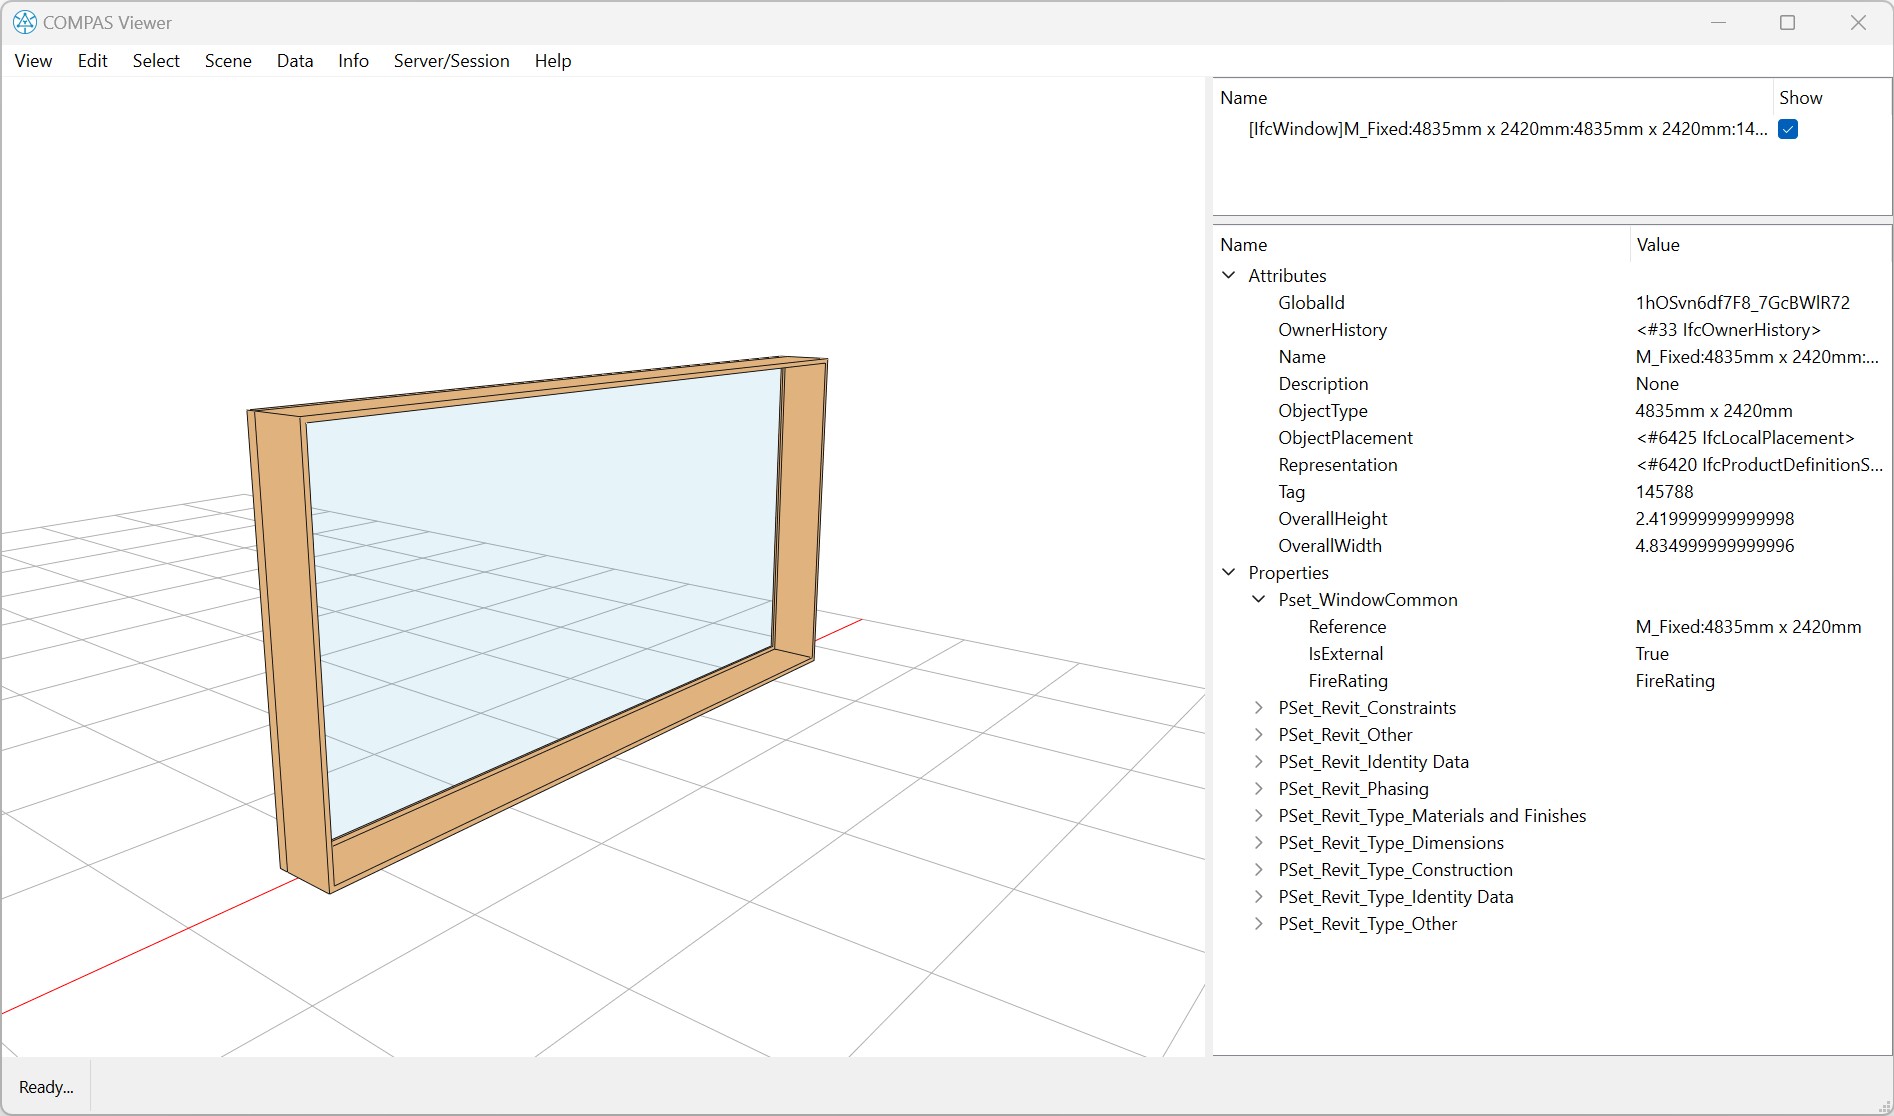
Task: Expand PSet_Revit_Type_Dimensions property set
Action: click(x=1259, y=842)
